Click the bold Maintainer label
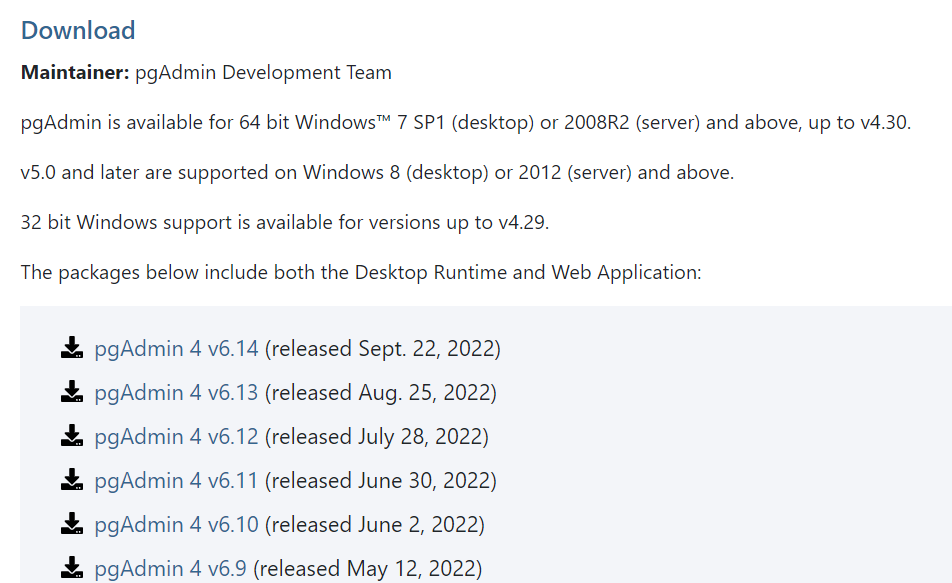This screenshot has height=583, width=952. pyautogui.click(x=75, y=73)
